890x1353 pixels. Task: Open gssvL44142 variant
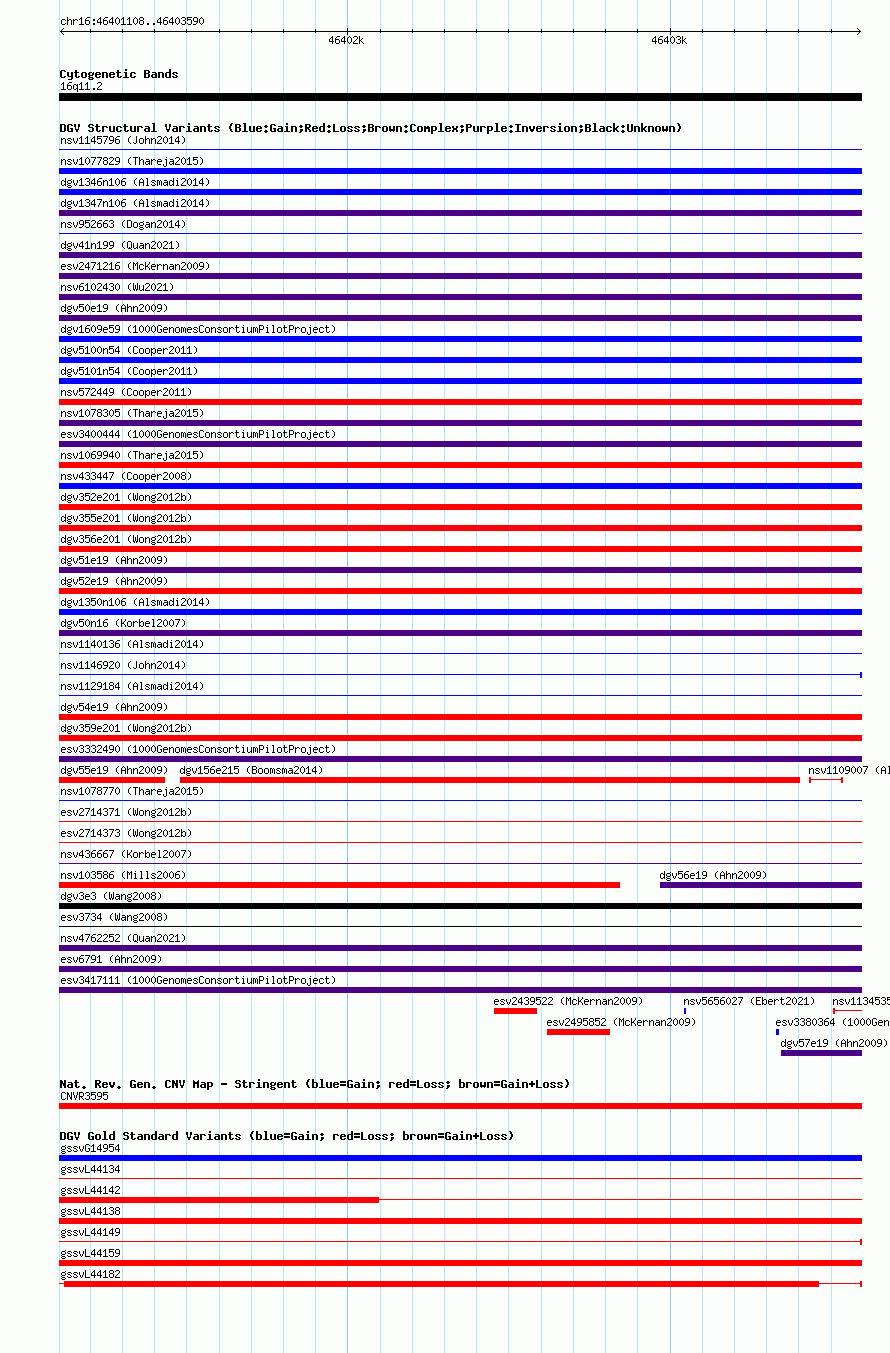pos(90,1190)
